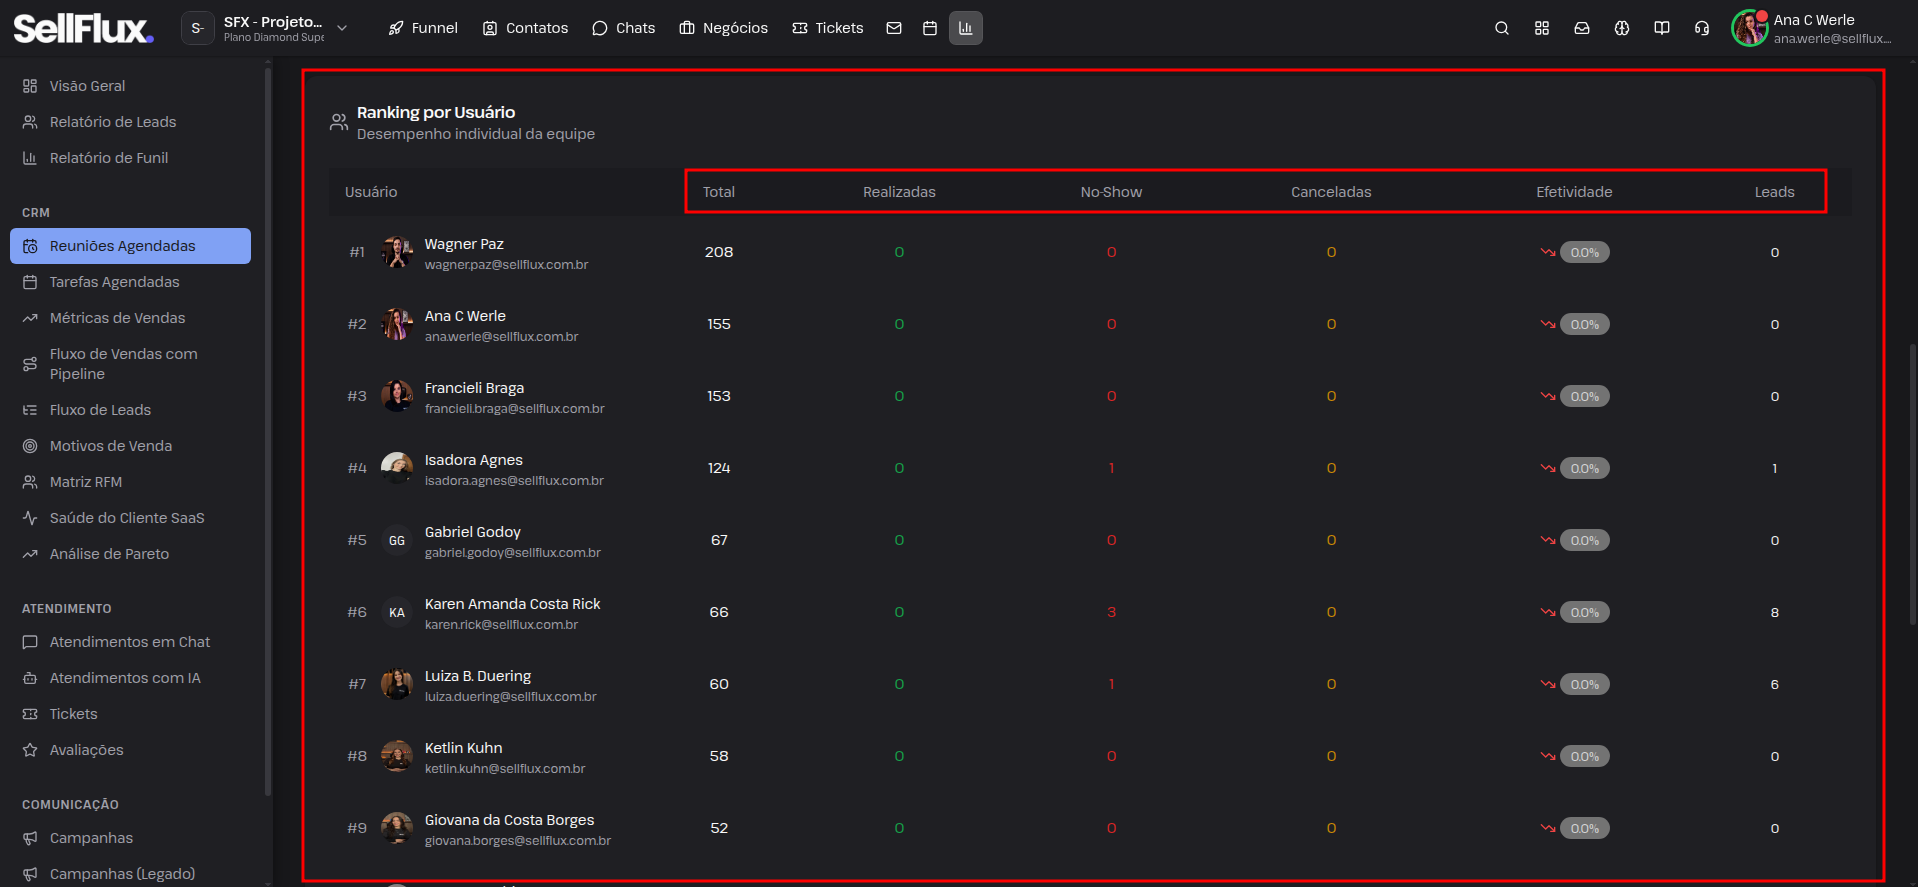This screenshot has height=887, width=1918.
Task: Click Isadora Agnes's 0.0% effectiveness badge
Action: (1585, 468)
